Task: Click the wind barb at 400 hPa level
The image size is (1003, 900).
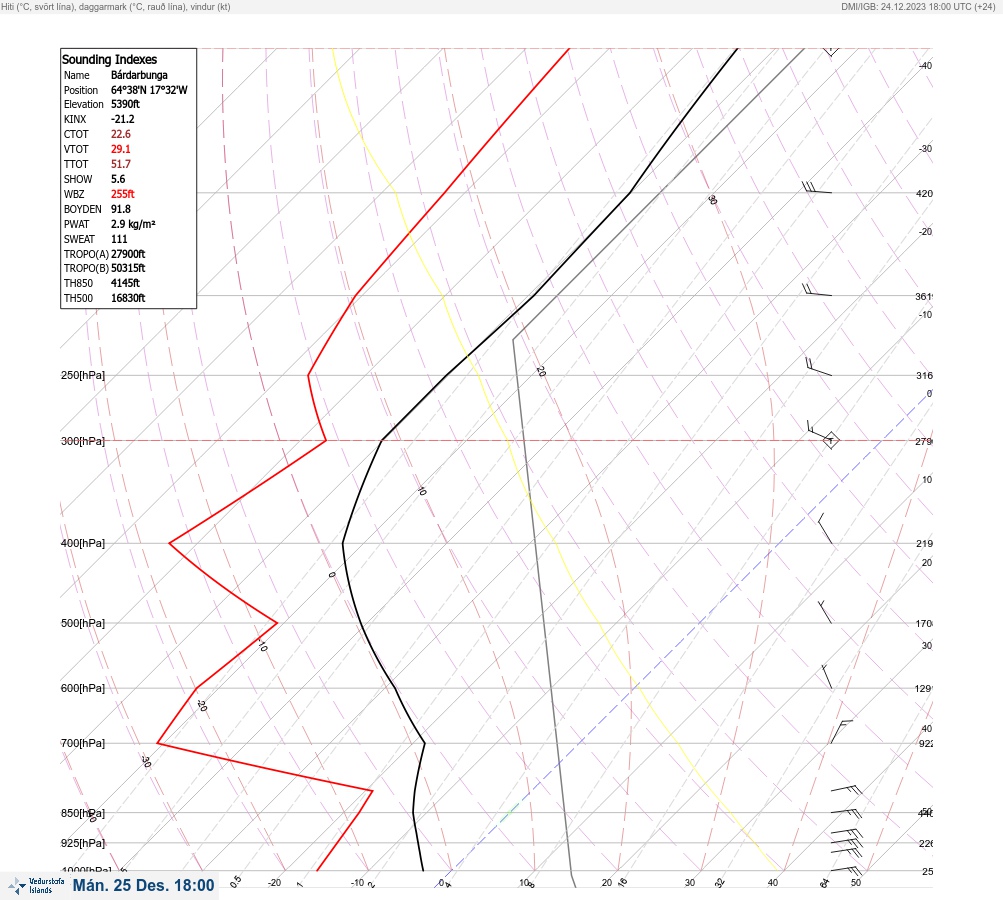Action: [x=825, y=528]
